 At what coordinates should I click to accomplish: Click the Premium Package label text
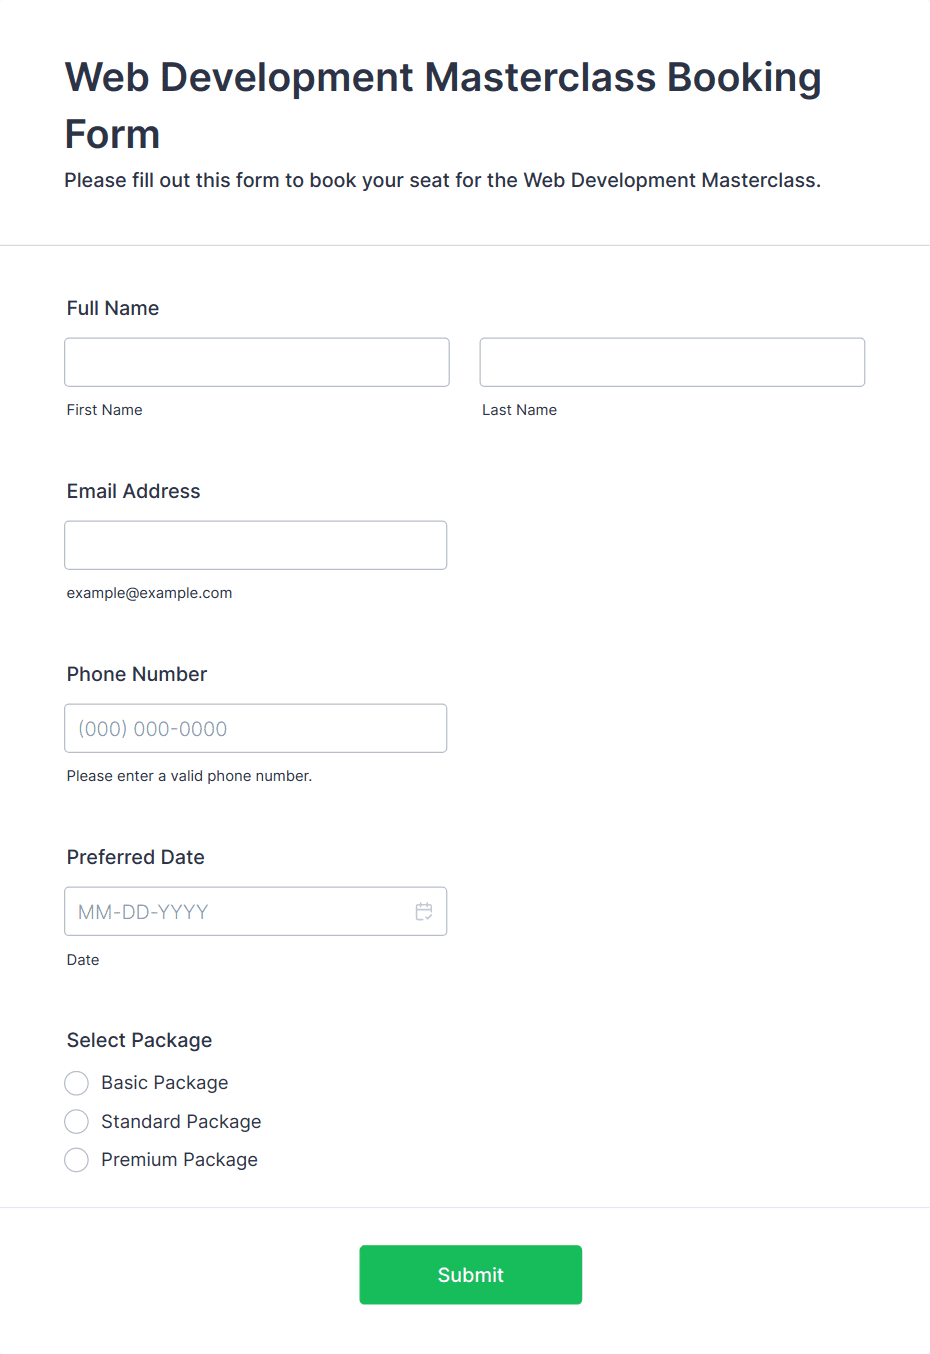179,1160
